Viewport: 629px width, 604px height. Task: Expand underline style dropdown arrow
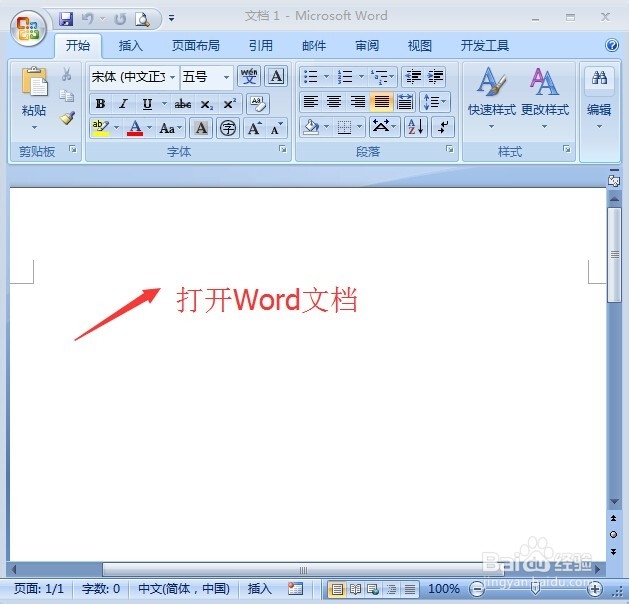coord(164,104)
